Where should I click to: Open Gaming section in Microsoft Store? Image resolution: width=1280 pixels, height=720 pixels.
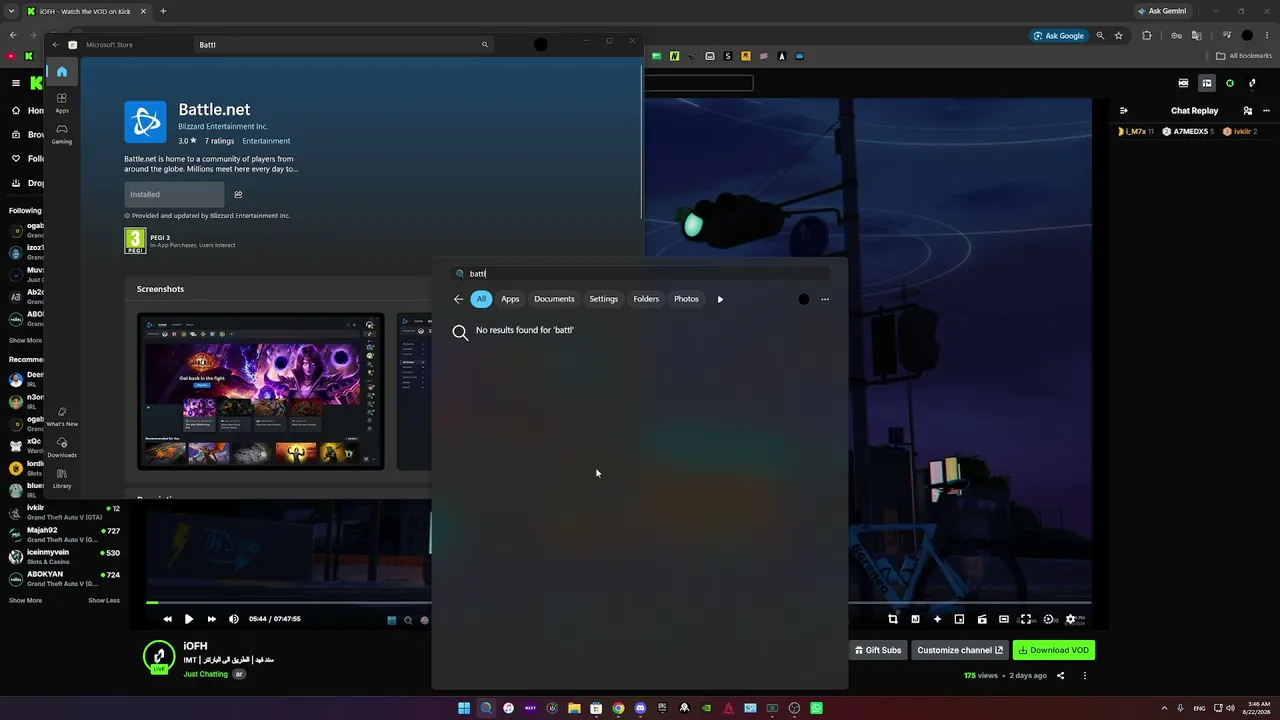pos(62,133)
